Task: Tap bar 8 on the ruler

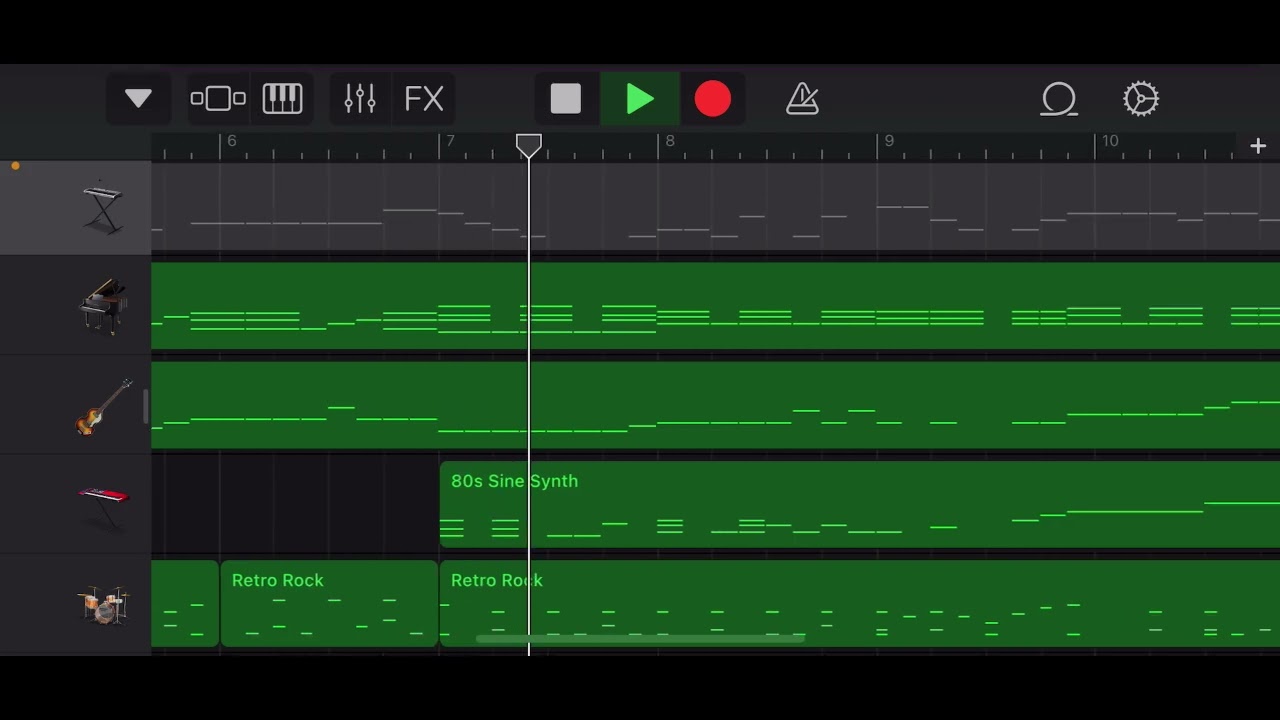Action: click(x=670, y=141)
